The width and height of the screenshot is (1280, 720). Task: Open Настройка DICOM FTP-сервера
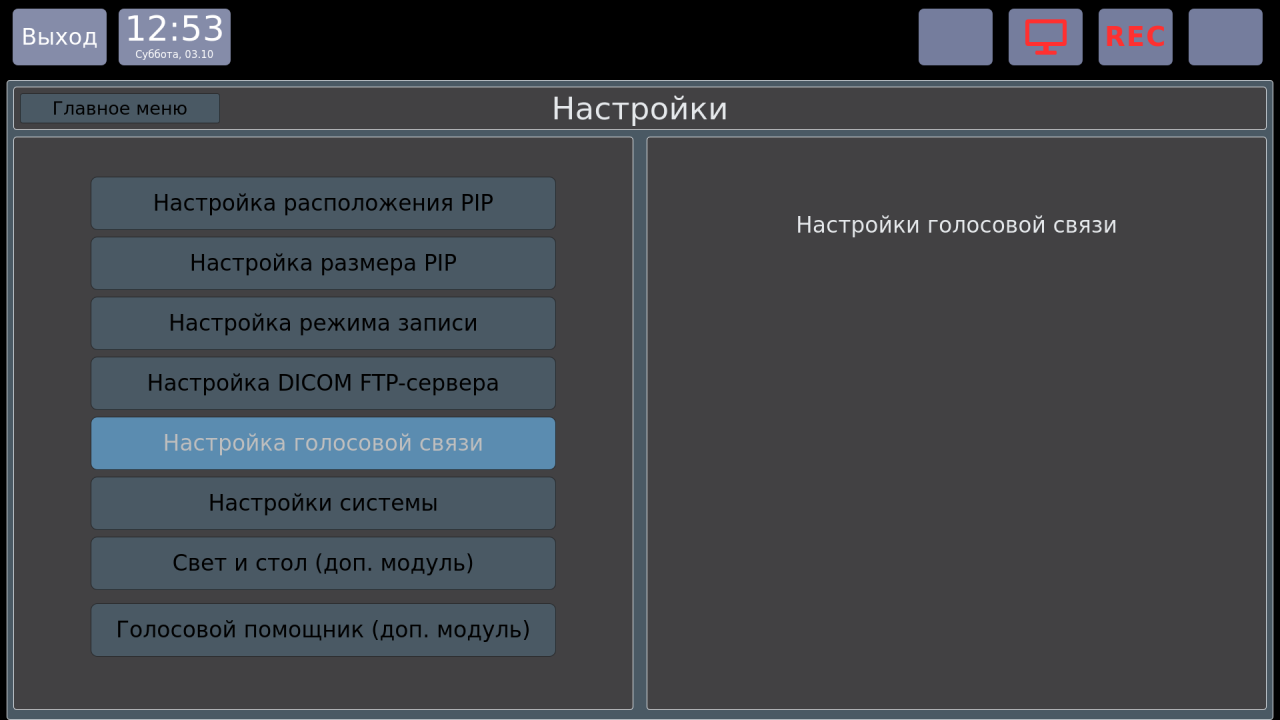coord(323,383)
